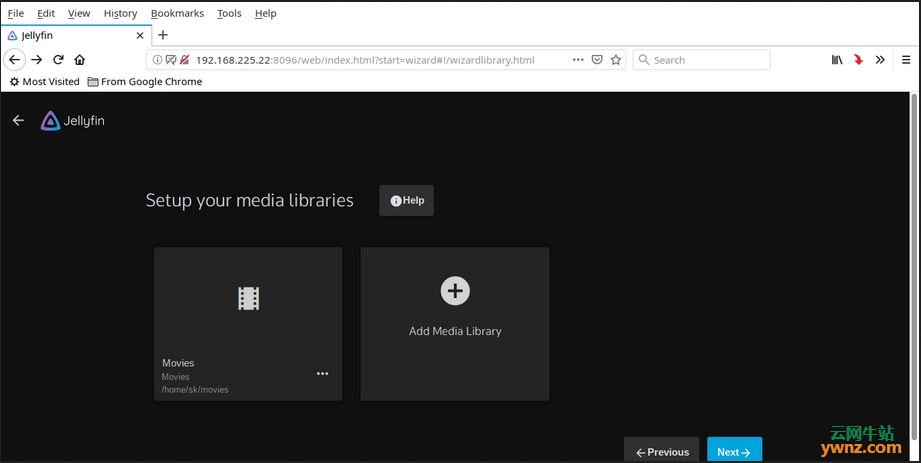The width and height of the screenshot is (921, 463).
Task: Click the /home/sk/movies path text
Action: [195, 390]
